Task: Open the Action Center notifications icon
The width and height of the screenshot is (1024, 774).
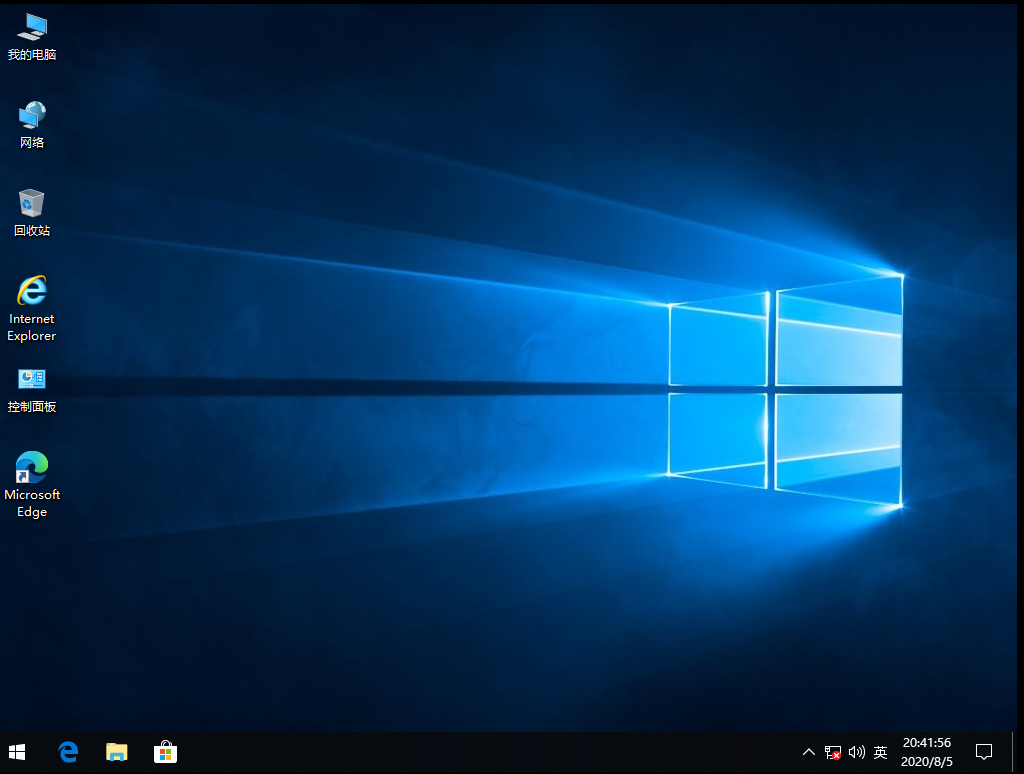Action: point(984,752)
